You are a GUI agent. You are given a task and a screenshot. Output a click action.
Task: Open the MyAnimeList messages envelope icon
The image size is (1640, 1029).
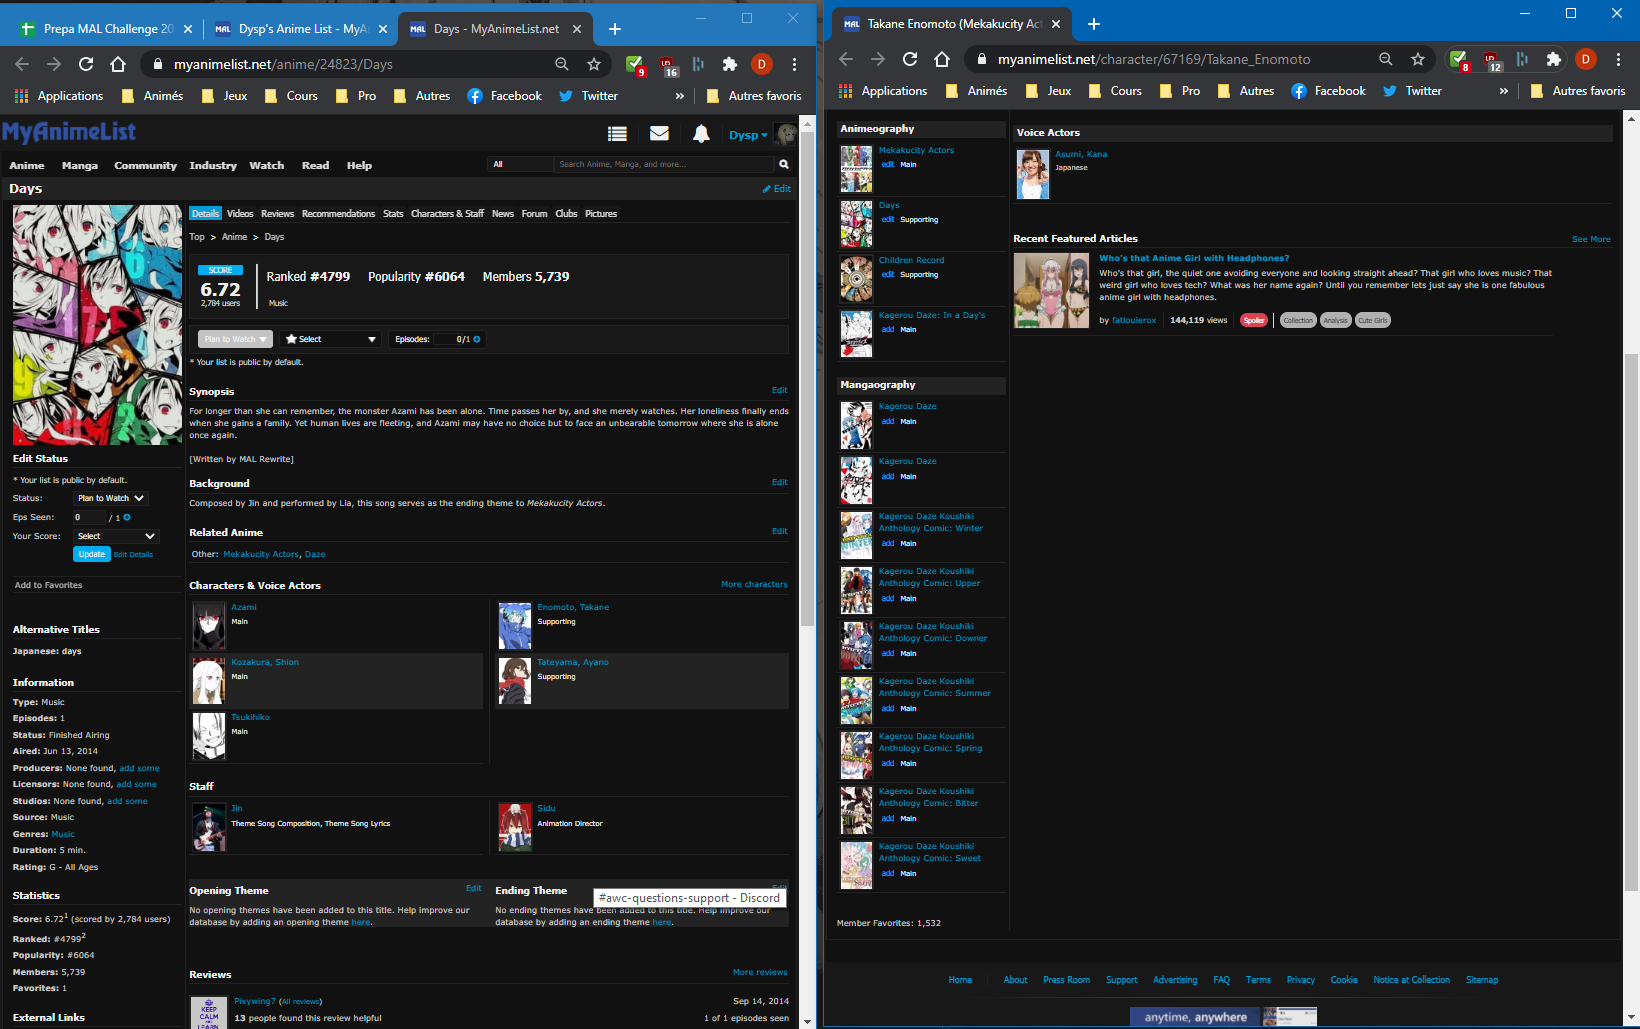pyautogui.click(x=659, y=134)
